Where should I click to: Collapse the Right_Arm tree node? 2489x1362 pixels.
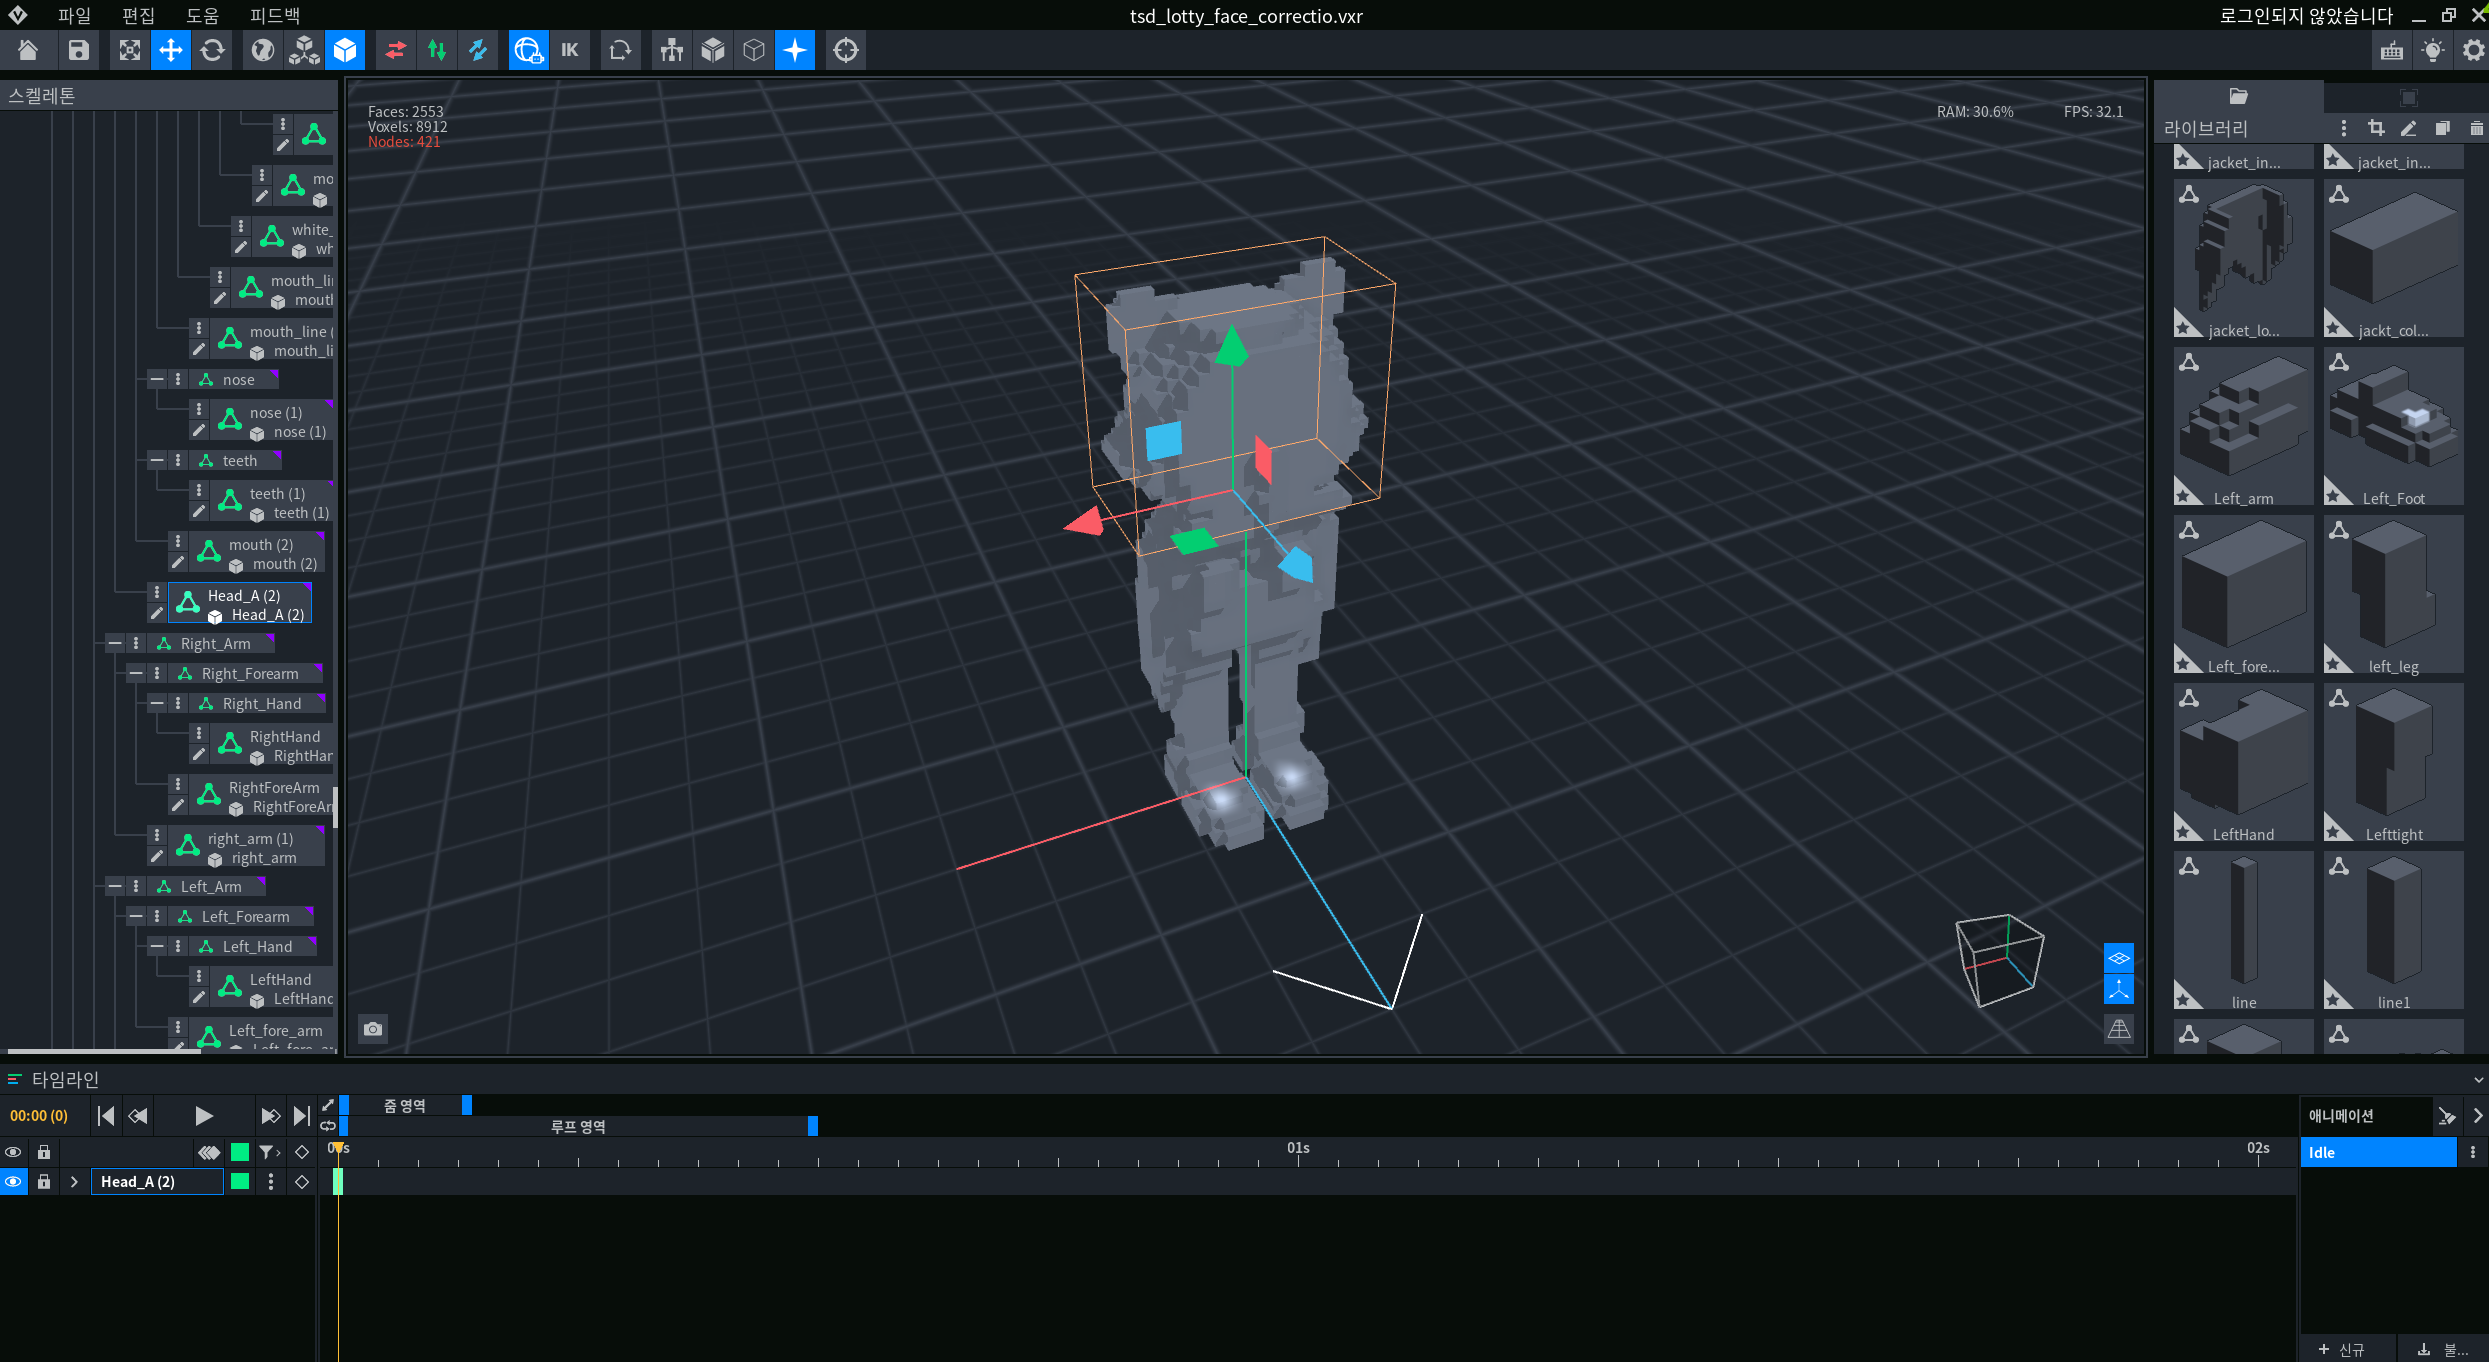115,644
